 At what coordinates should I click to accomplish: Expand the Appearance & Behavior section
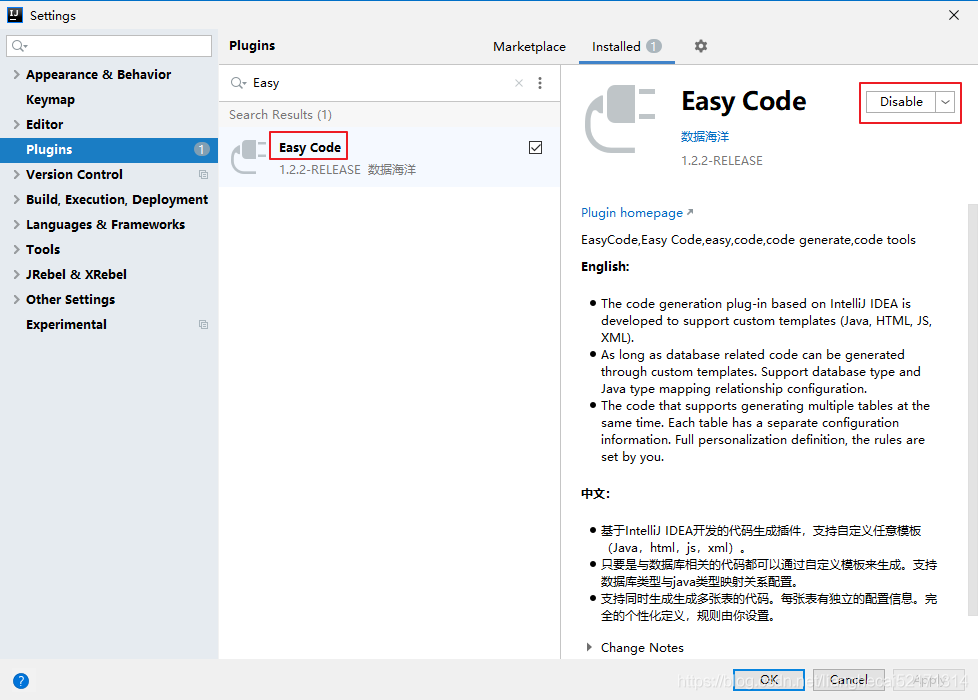click(x=16, y=74)
